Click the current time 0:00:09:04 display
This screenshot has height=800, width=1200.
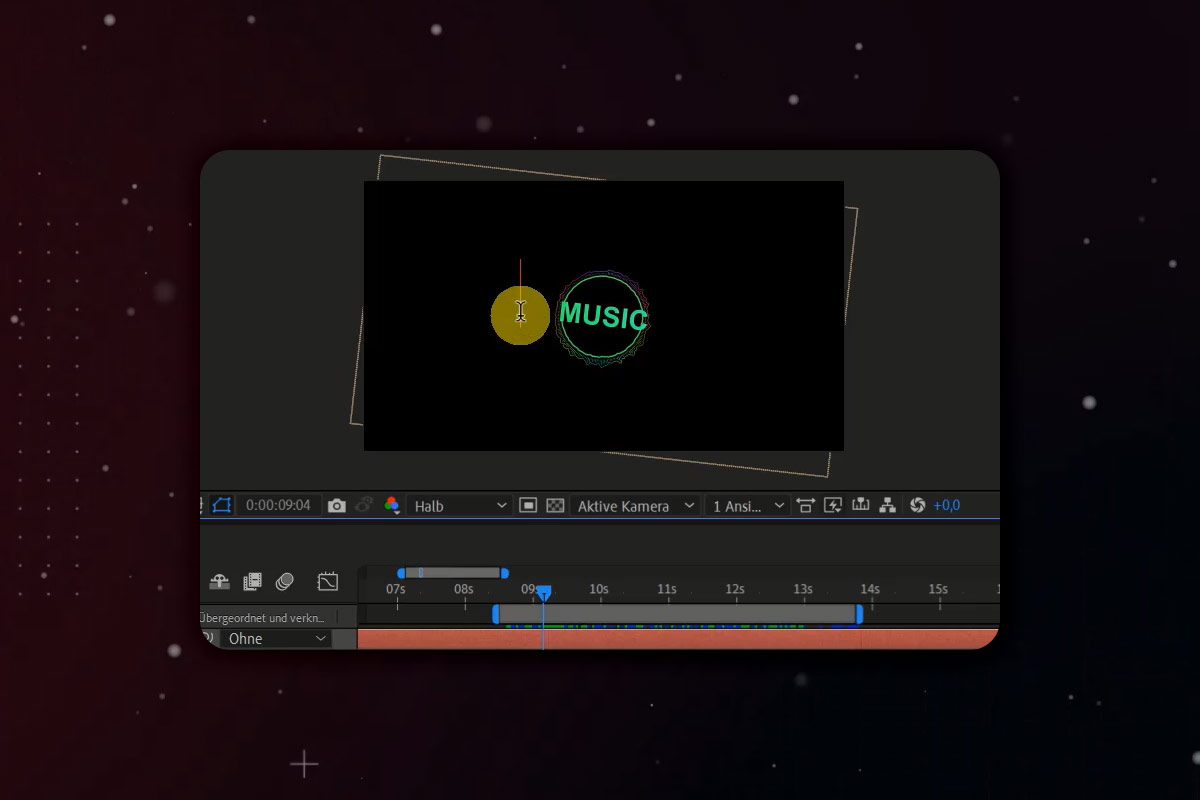(278, 506)
